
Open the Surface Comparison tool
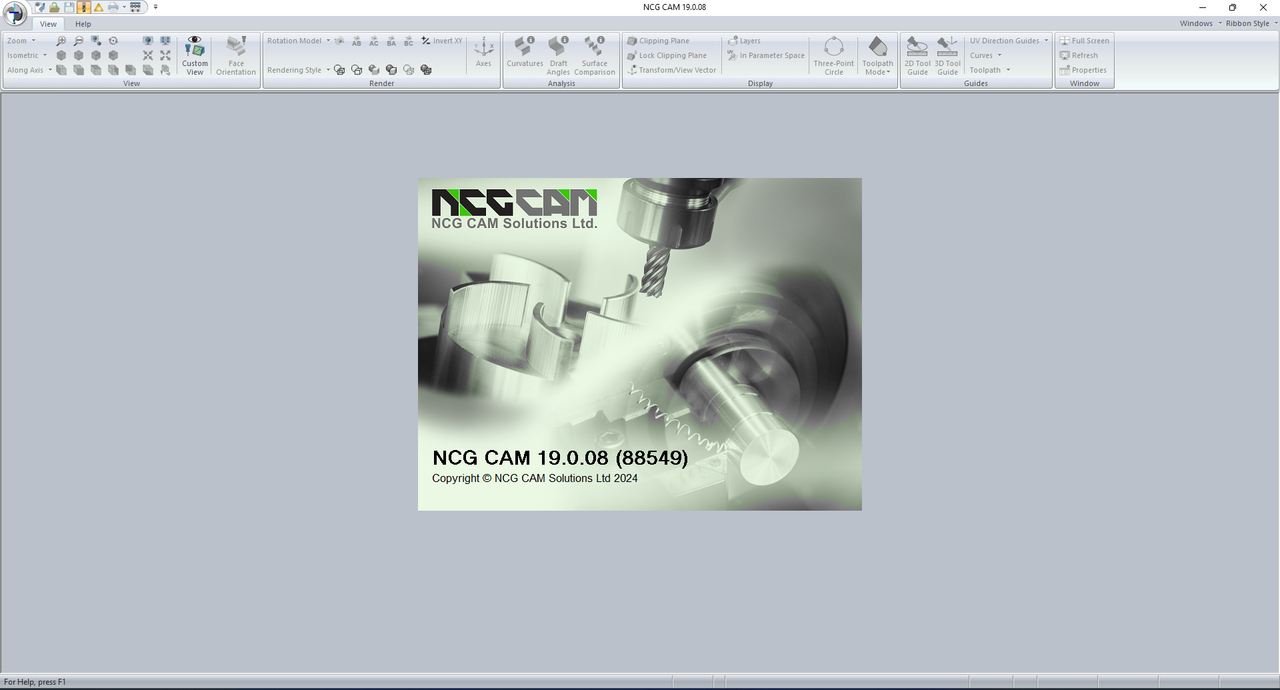click(594, 55)
